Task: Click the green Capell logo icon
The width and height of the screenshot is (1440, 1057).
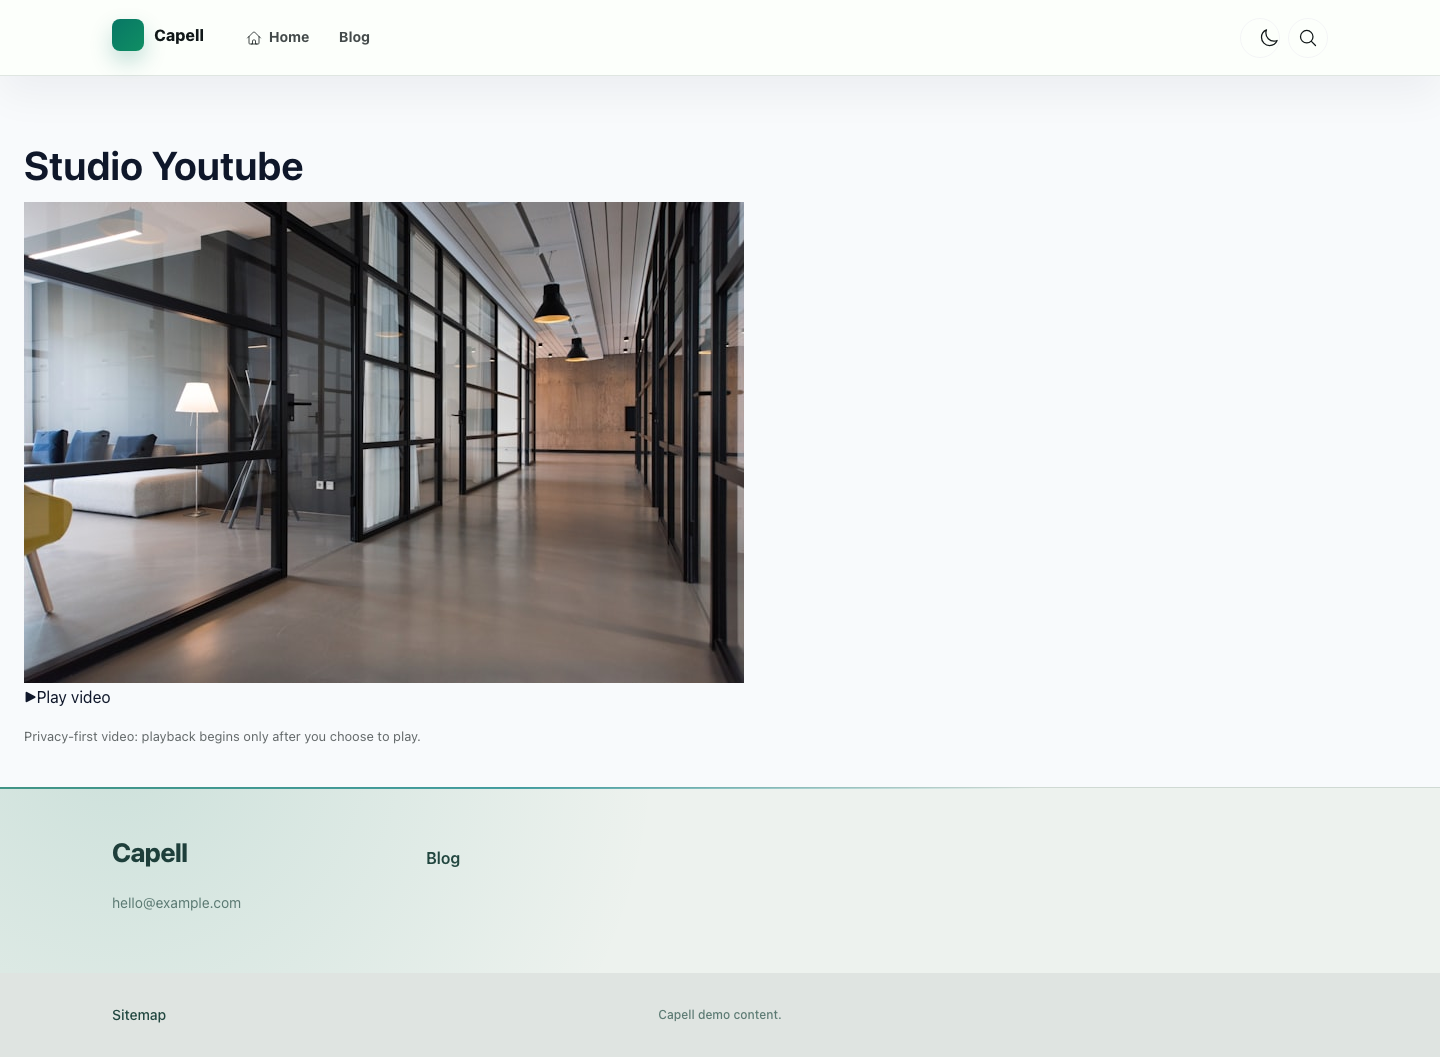Action: pyautogui.click(x=128, y=35)
